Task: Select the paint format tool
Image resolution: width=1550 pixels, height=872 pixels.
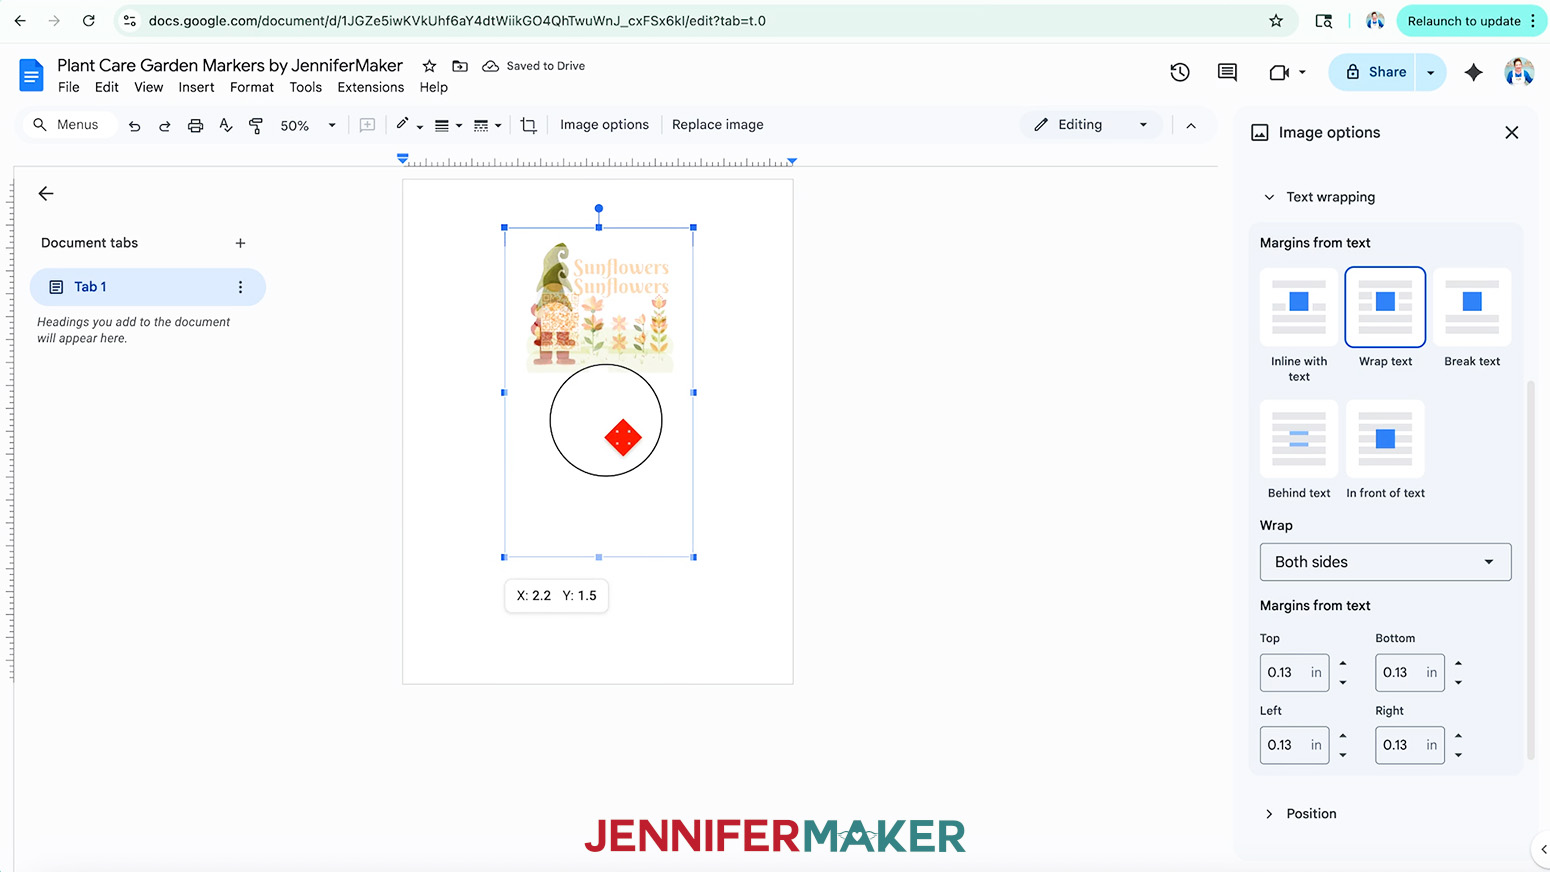Action: pos(256,125)
